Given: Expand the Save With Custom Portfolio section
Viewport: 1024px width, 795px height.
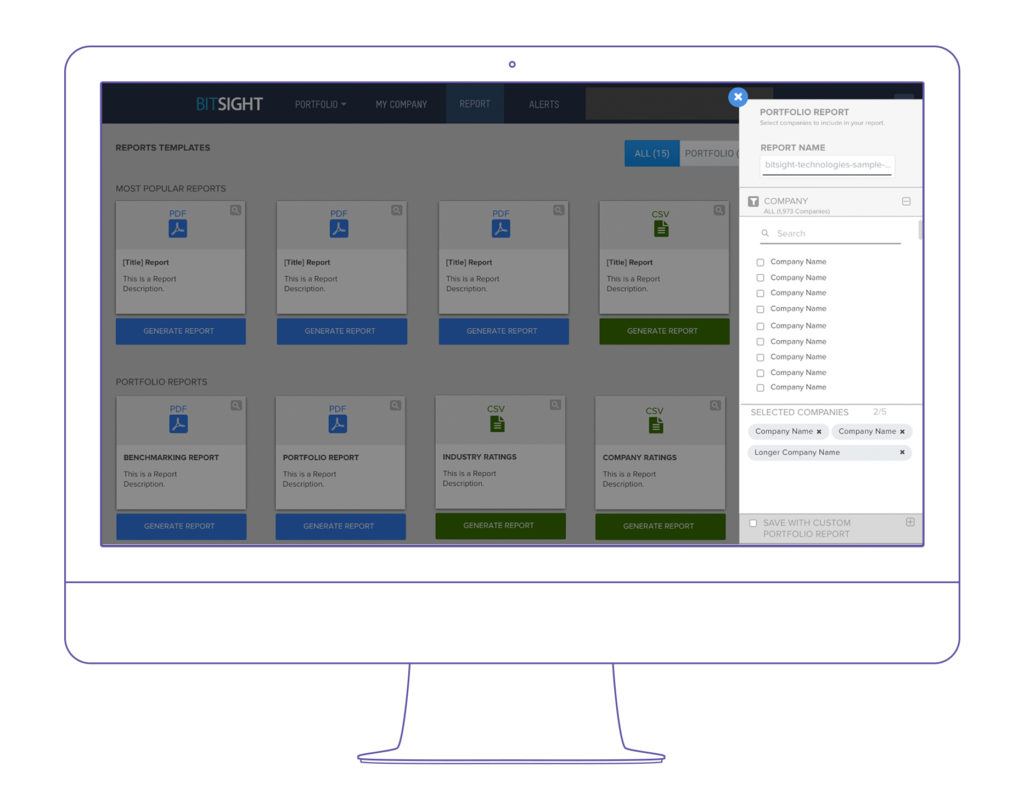Looking at the screenshot, I should click(910, 522).
